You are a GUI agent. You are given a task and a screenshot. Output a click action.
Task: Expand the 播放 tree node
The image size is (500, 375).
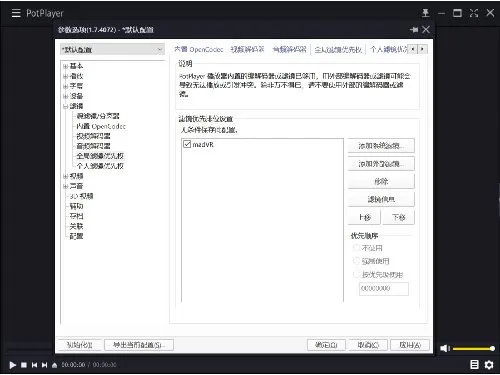(x=65, y=76)
